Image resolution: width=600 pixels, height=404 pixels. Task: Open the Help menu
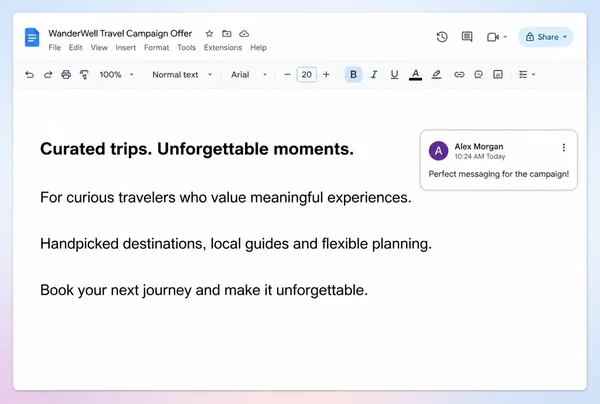(x=258, y=48)
